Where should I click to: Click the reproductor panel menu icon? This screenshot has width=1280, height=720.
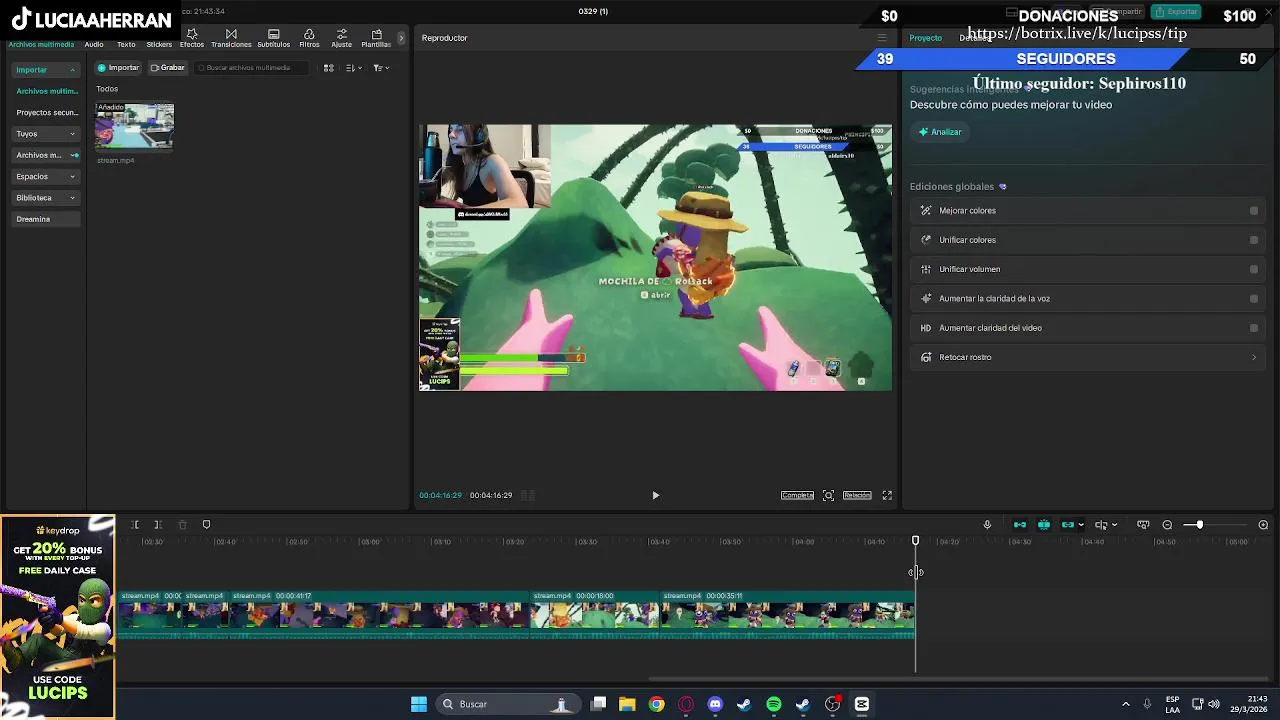(x=881, y=38)
